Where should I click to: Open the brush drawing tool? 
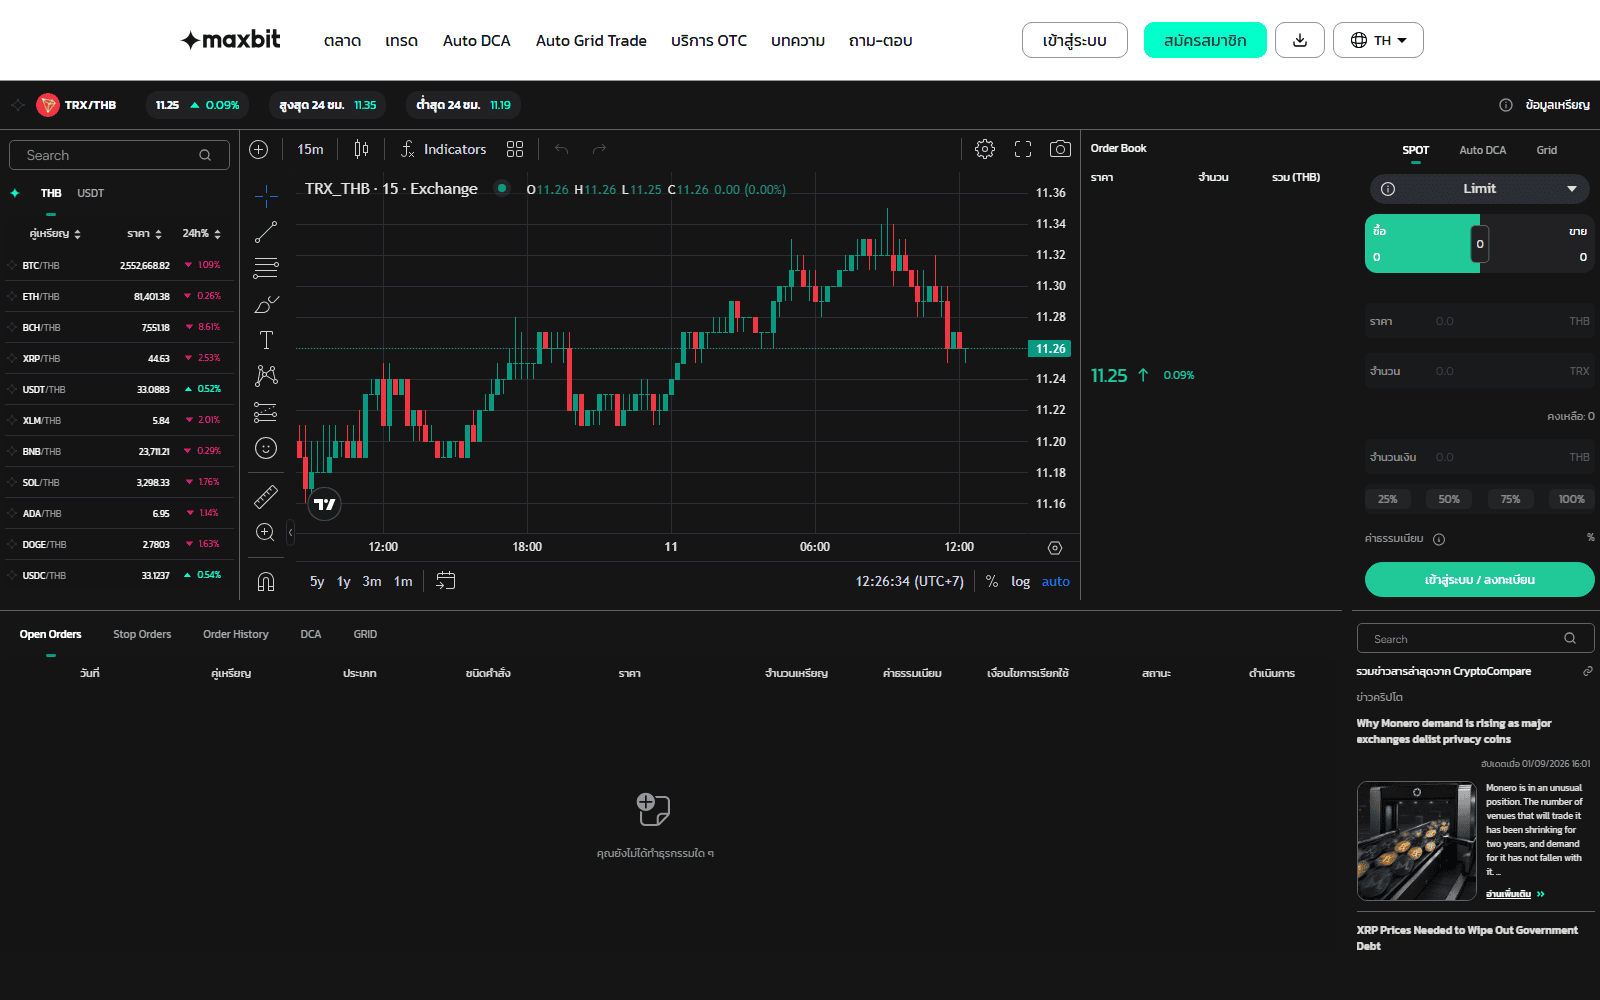pos(266,304)
